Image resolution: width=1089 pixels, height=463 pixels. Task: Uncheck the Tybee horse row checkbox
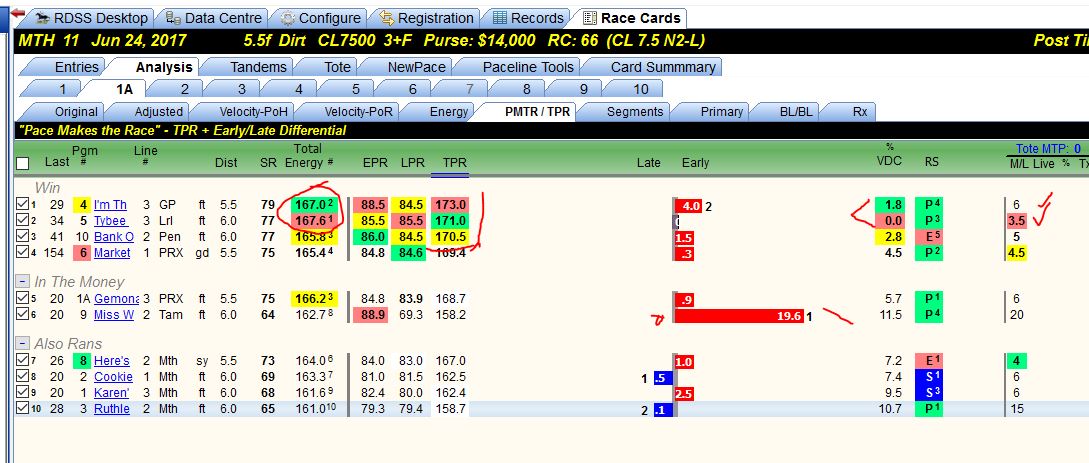[22, 221]
